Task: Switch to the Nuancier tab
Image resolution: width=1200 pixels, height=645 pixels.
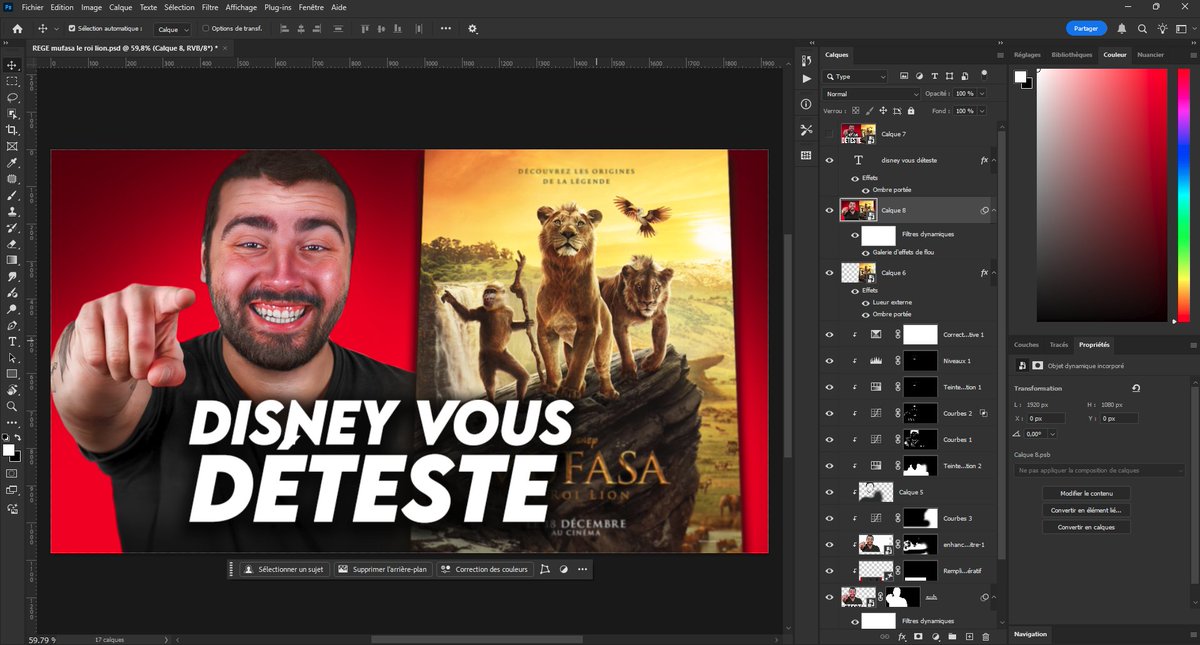Action: [x=1151, y=55]
